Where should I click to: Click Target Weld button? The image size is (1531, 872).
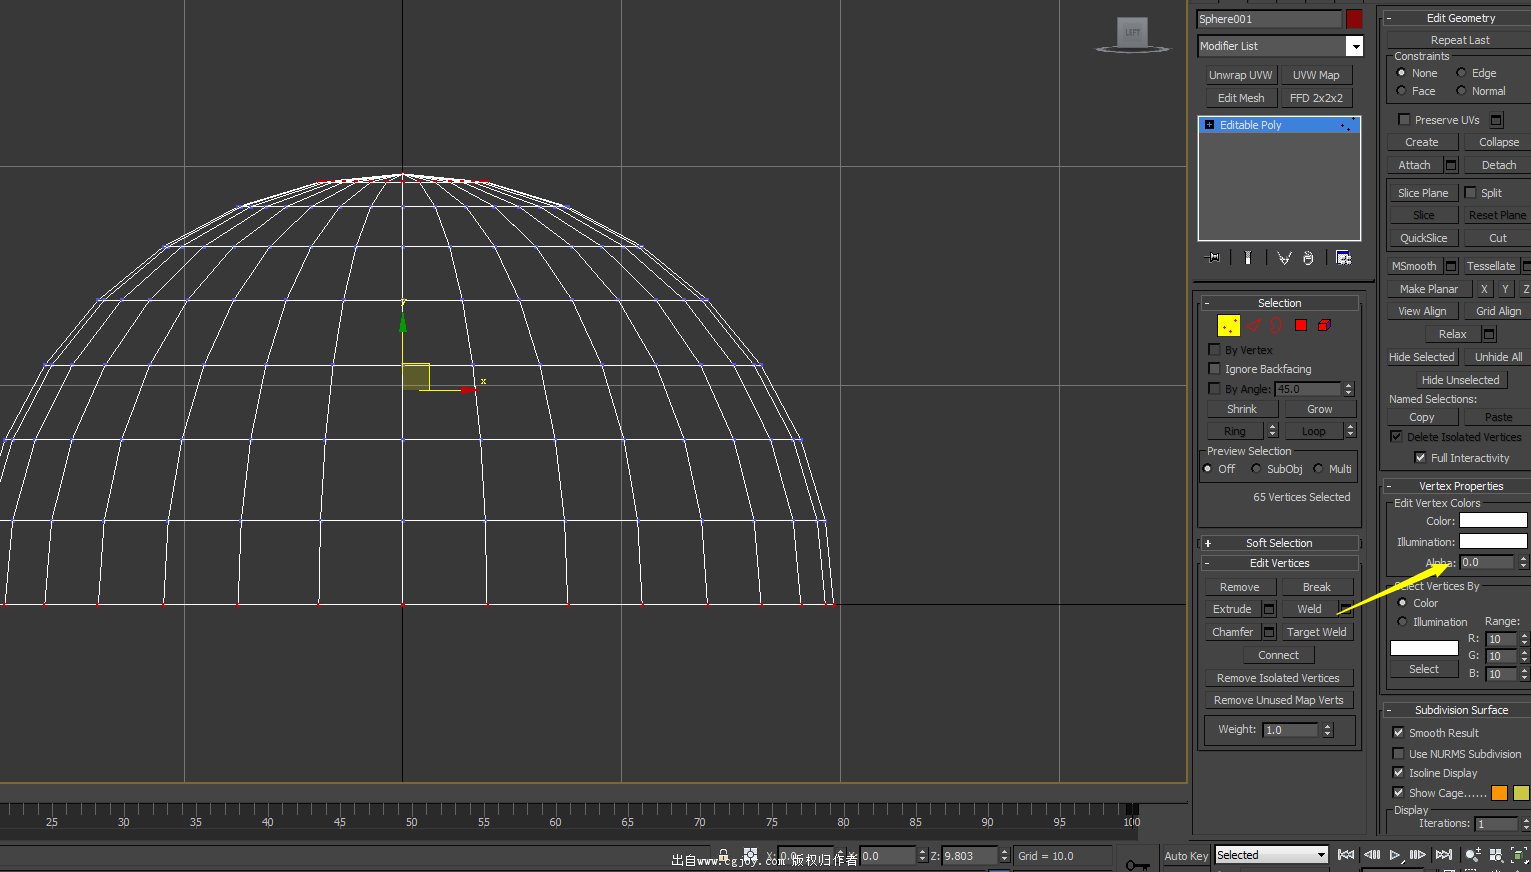[1316, 632]
